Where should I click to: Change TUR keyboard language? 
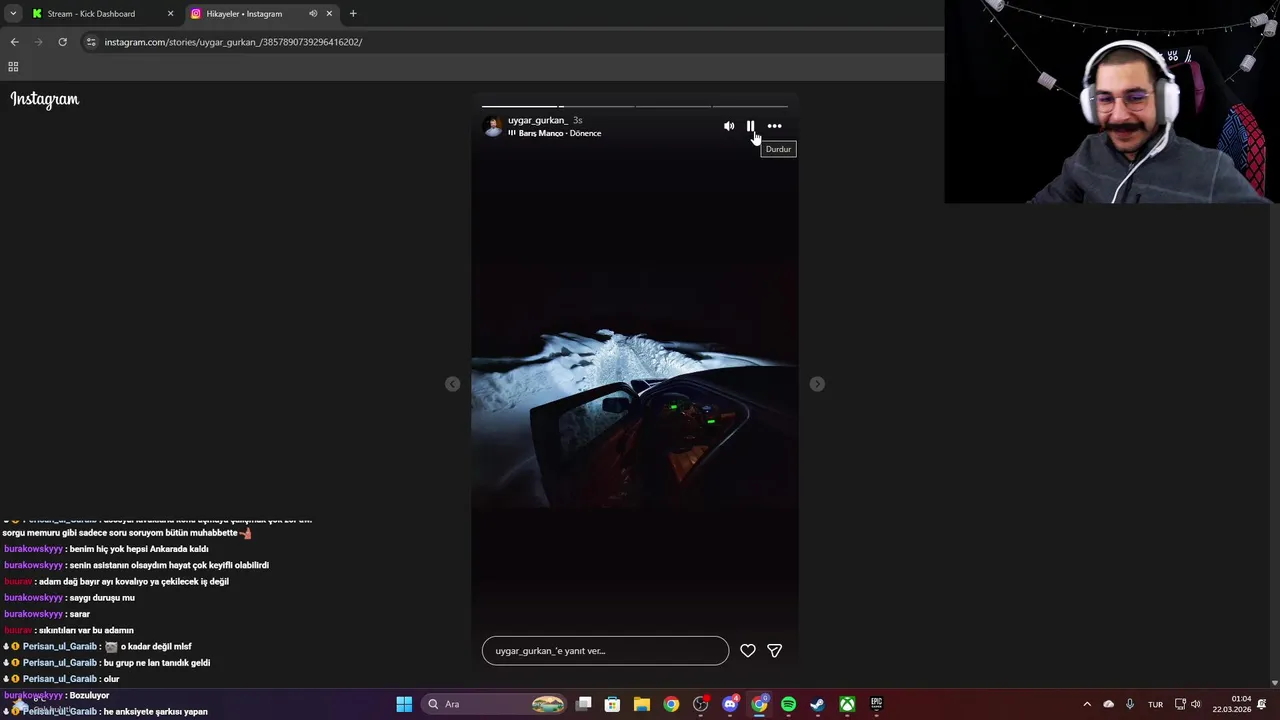point(1155,704)
